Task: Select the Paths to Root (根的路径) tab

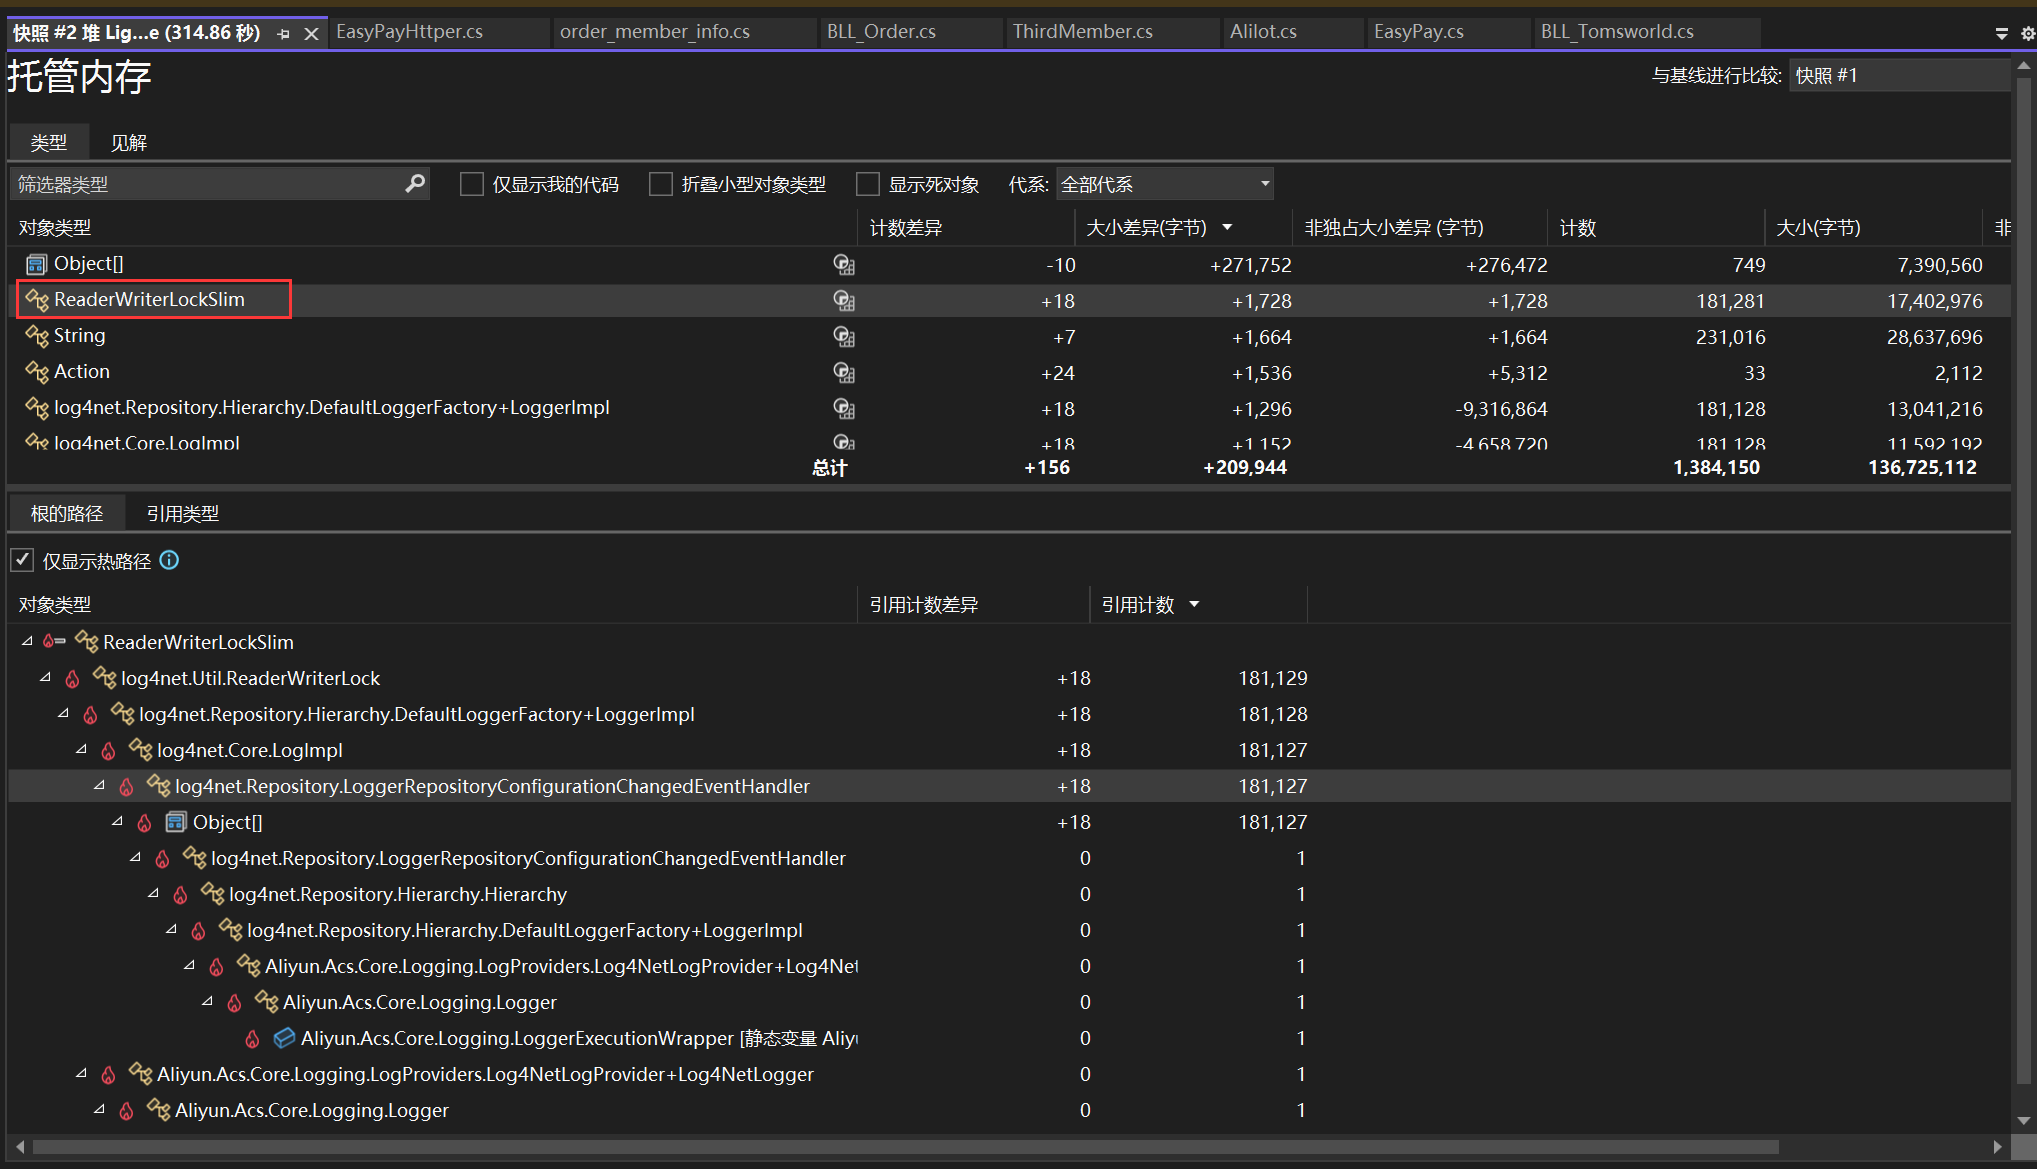Action: tap(67, 514)
